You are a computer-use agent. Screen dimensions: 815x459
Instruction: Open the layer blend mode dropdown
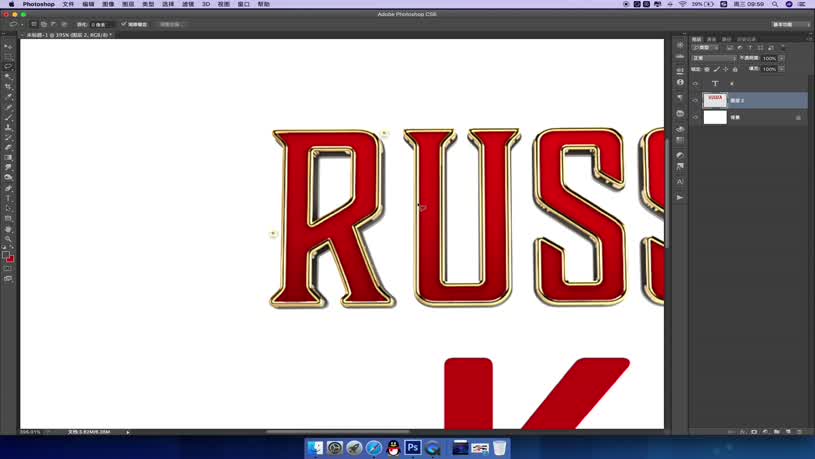click(714, 58)
